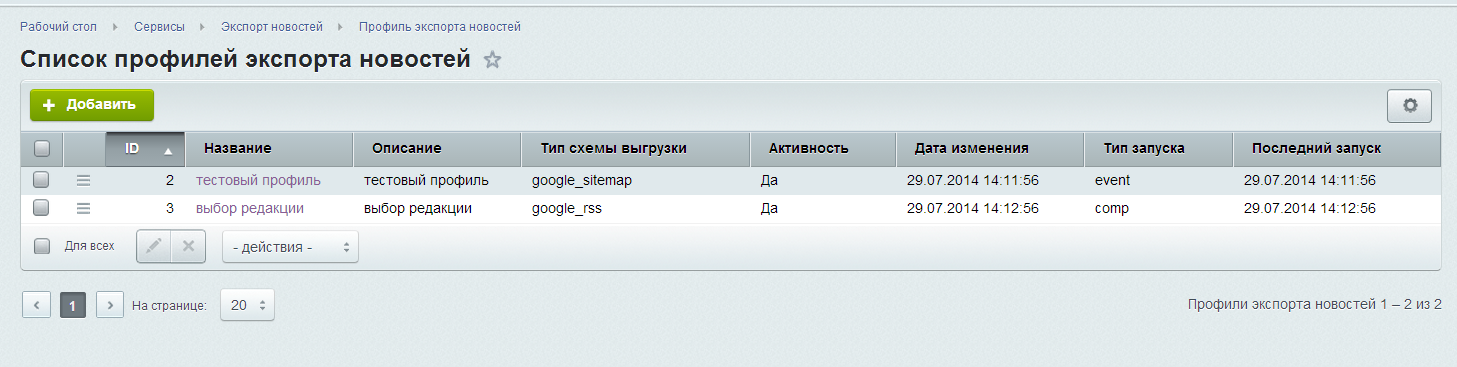Enable the Для всех checkbox
Image resolution: width=1457 pixels, height=367 pixels.
coord(42,246)
